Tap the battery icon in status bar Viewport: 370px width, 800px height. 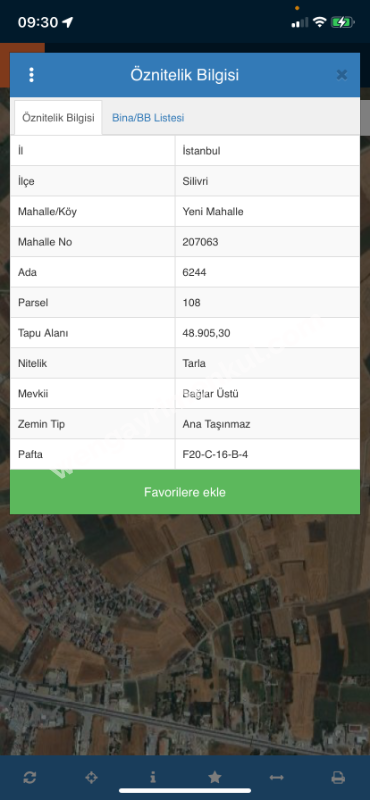[x=342, y=22]
